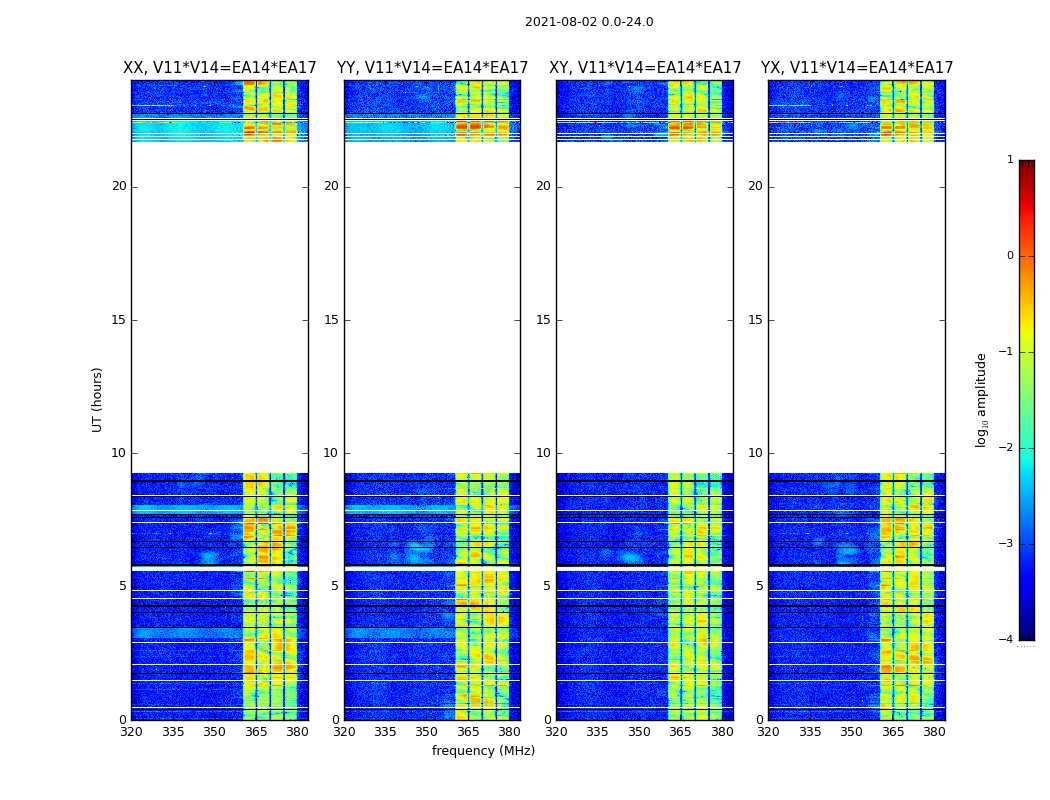The width and height of the screenshot is (1050, 800).
Task: Click the "350" x-tick of YY panel
Action: pos(427,732)
